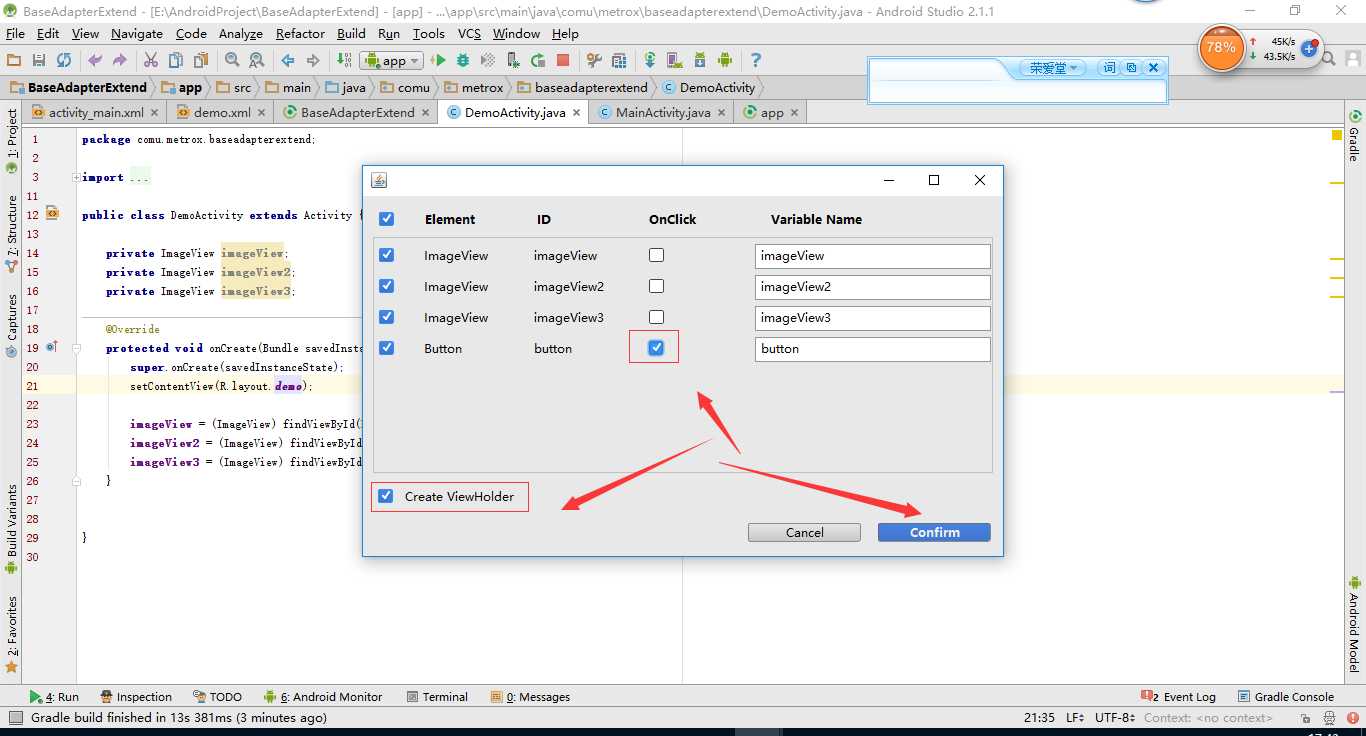Open the Navigate menu
Image resolution: width=1366 pixels, height=736 pixels.
click(137, 33)
